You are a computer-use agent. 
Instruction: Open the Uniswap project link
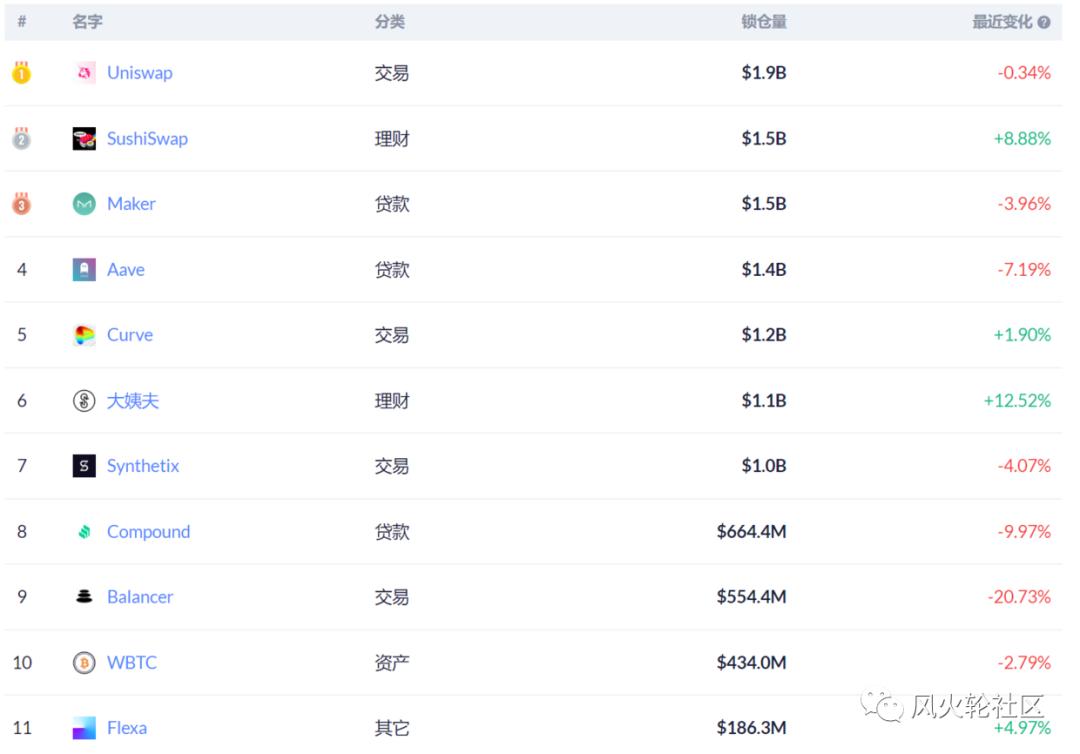pos(139,73)
